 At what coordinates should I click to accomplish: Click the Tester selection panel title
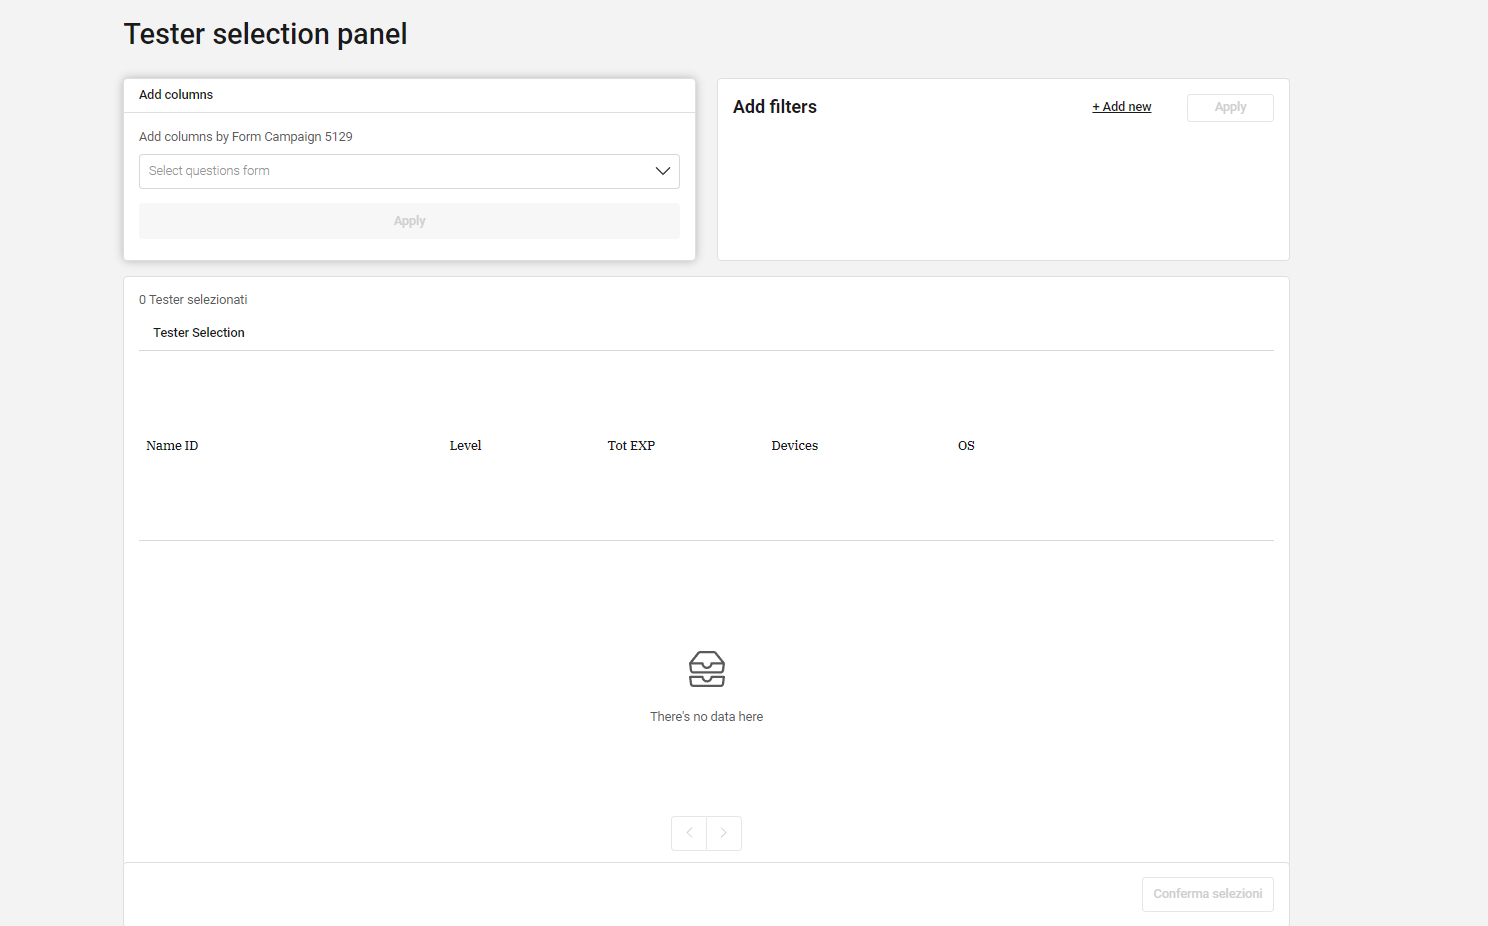point(265,34)
